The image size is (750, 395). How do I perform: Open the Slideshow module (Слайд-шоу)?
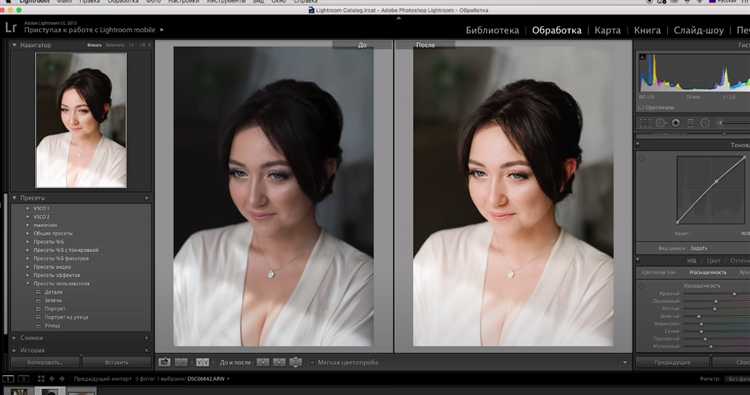(698, 30)
